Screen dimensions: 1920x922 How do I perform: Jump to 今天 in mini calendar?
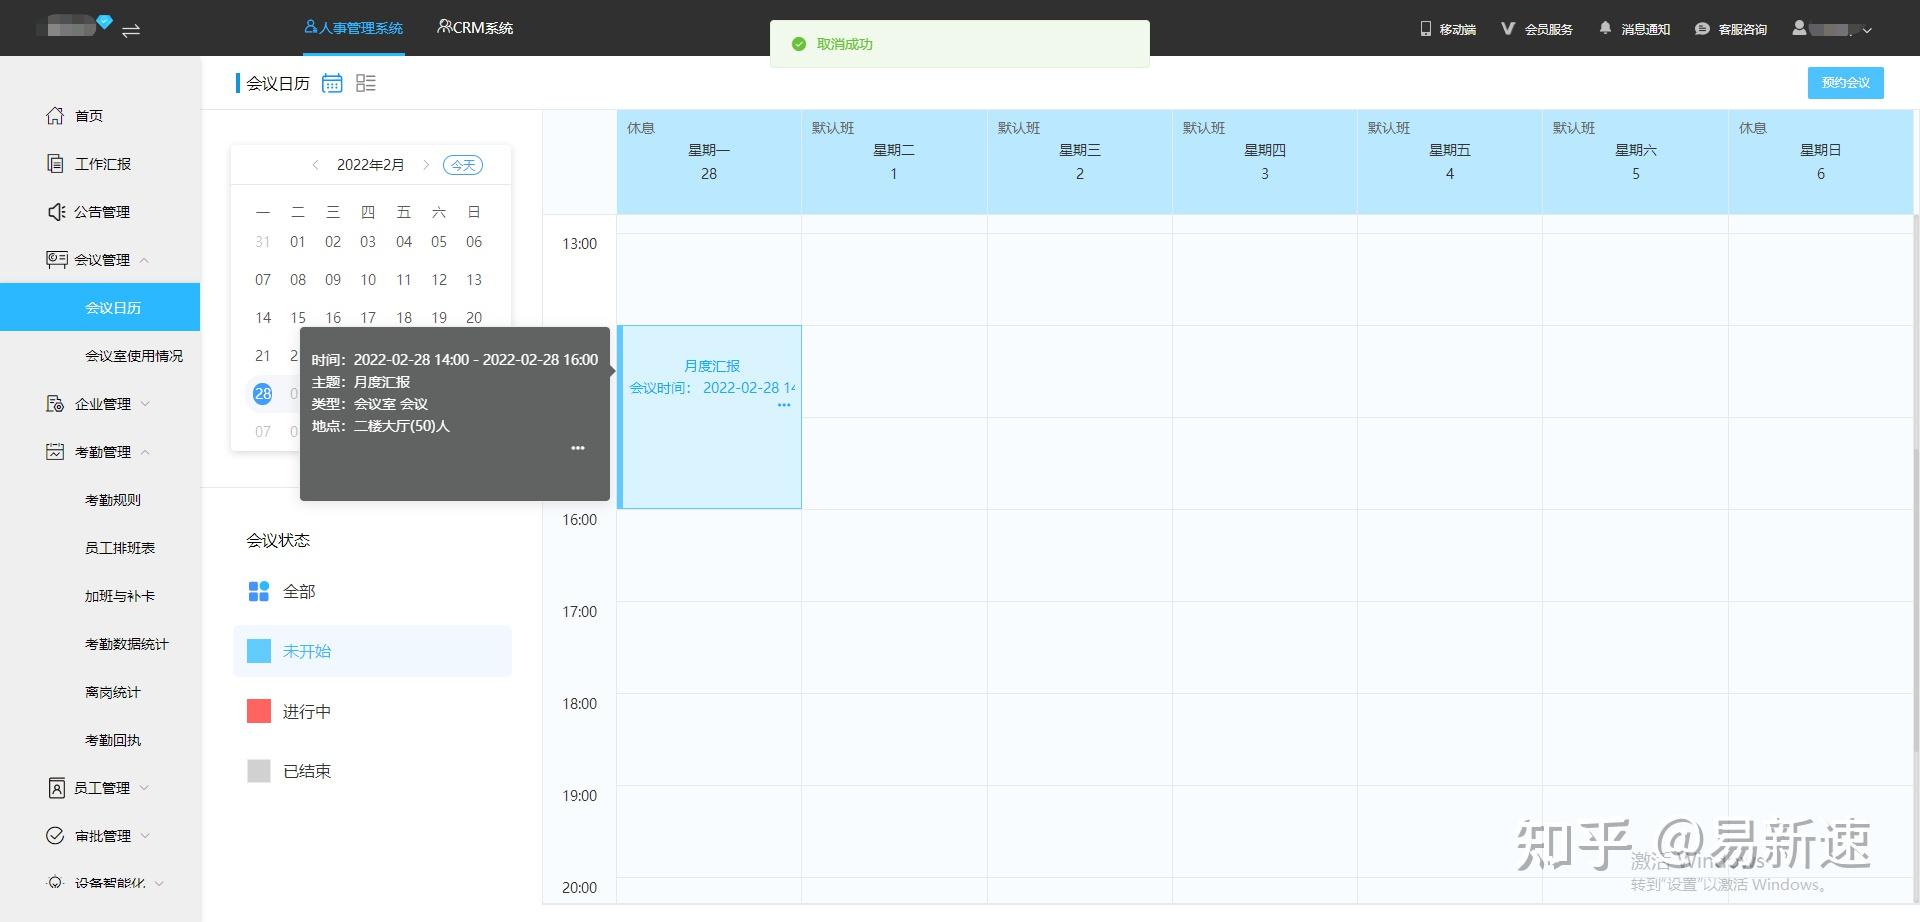pyautogui.click(x=463, y=165)
